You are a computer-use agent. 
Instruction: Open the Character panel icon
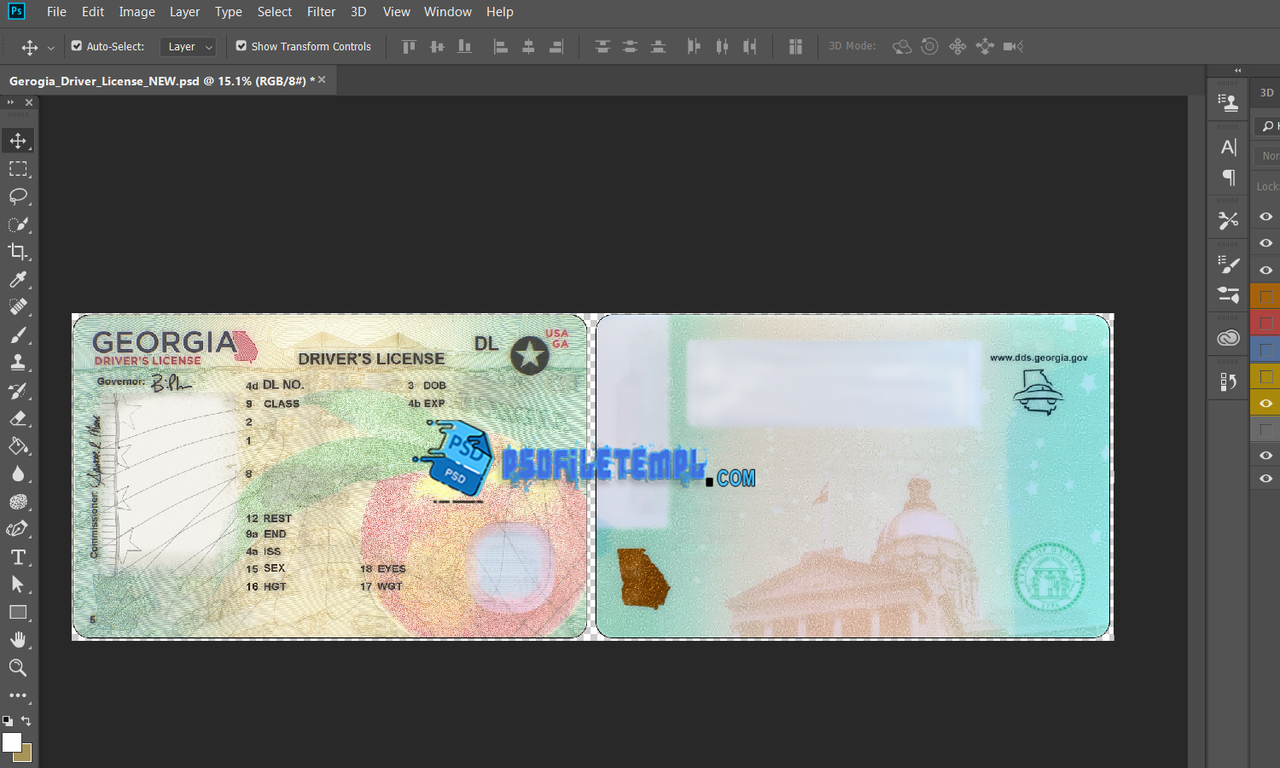[x=1229, y=148]
